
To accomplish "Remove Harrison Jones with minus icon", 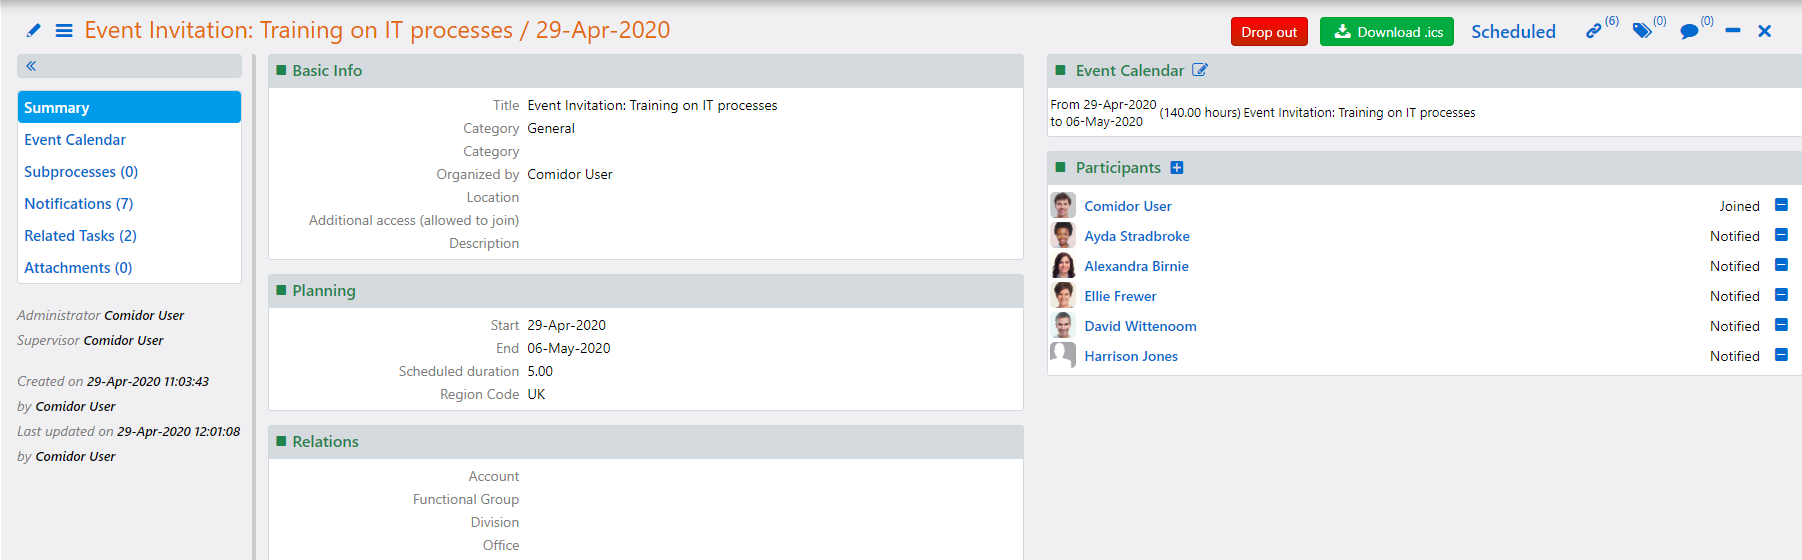I will pyautogui.click(x=1781, y=355).
